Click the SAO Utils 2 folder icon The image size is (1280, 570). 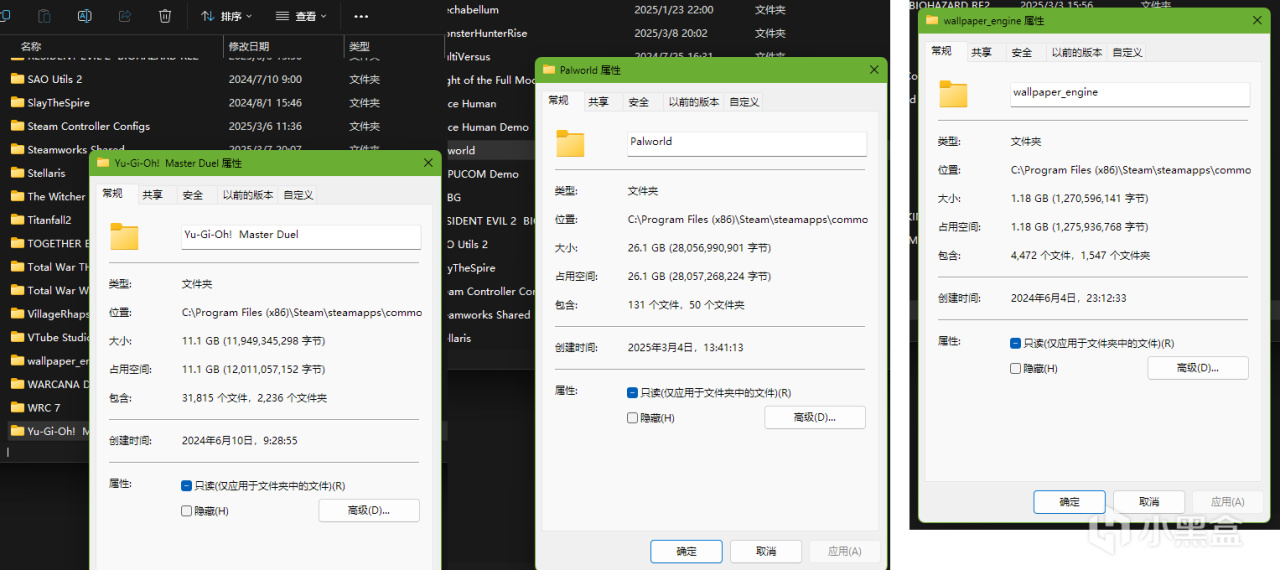(x=17, y=79)
